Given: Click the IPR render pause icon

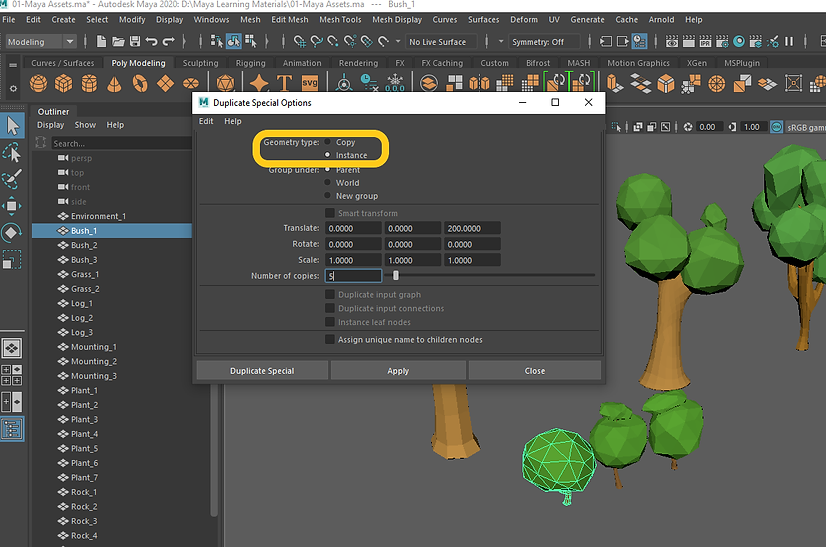Looking at the screenshot, I should pos(789,41).
